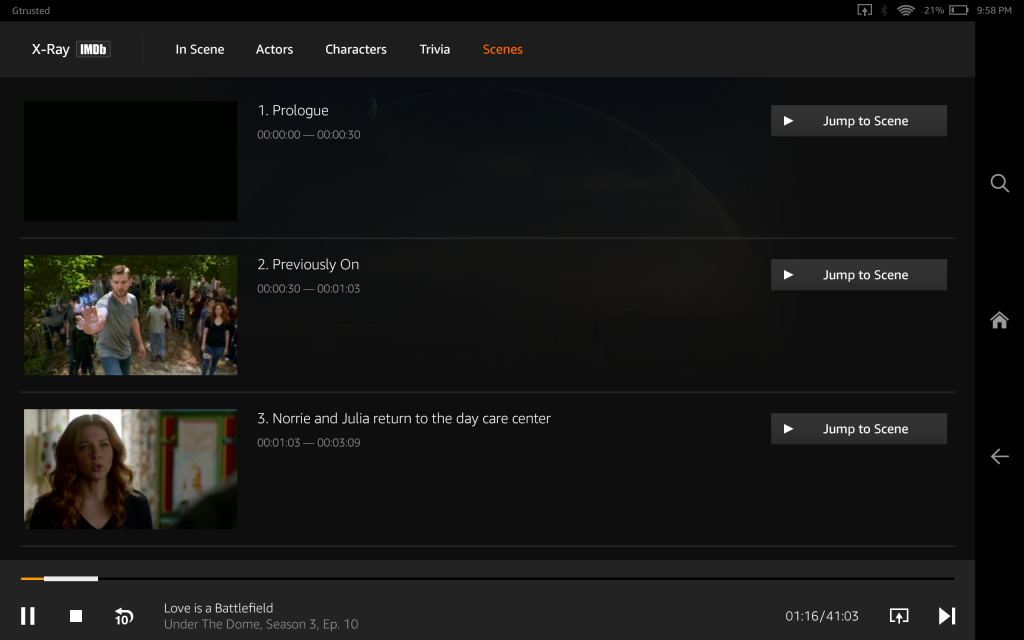The width and height of the screenshot is (1024, 640).
Task: Tap the X-Ray label
Action: pos(50,50)
